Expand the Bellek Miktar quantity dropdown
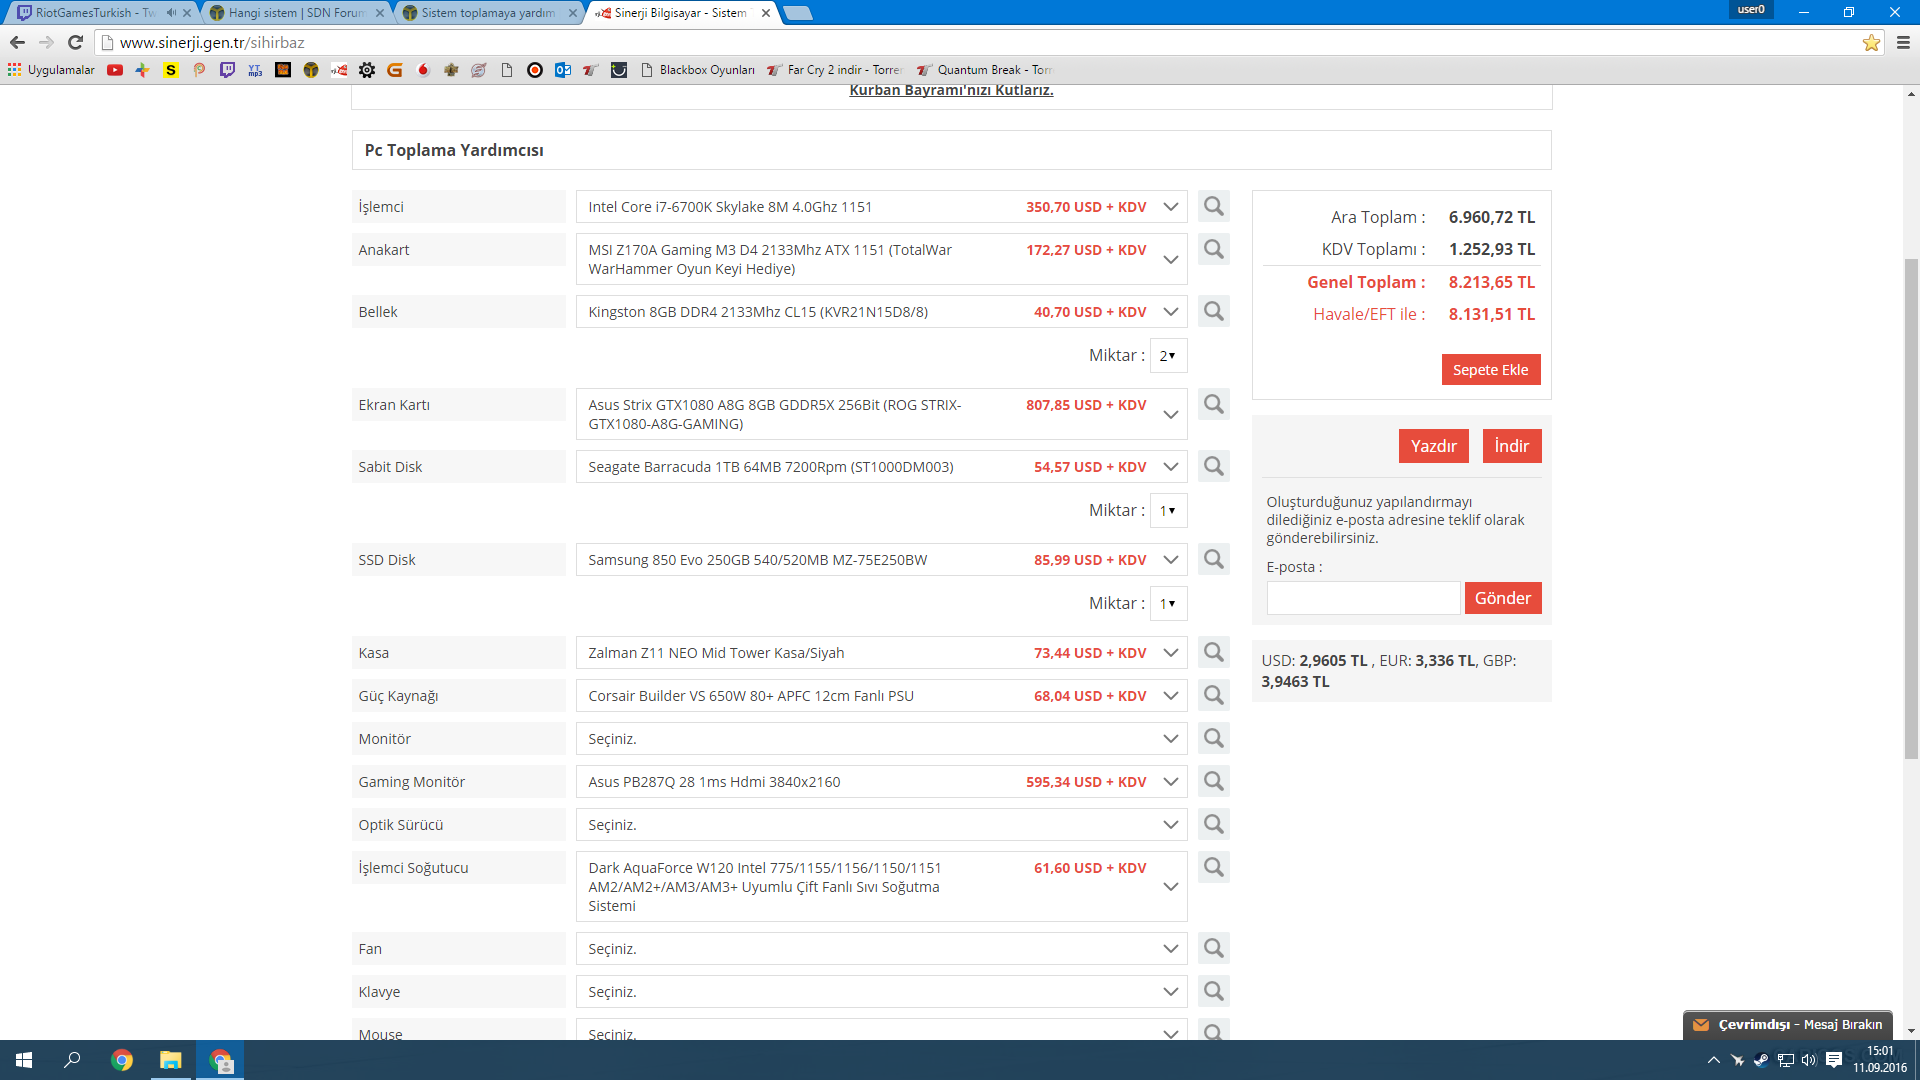Image resolution: width=1920 pixels, height=1080 pixels. pos(1168,356)
